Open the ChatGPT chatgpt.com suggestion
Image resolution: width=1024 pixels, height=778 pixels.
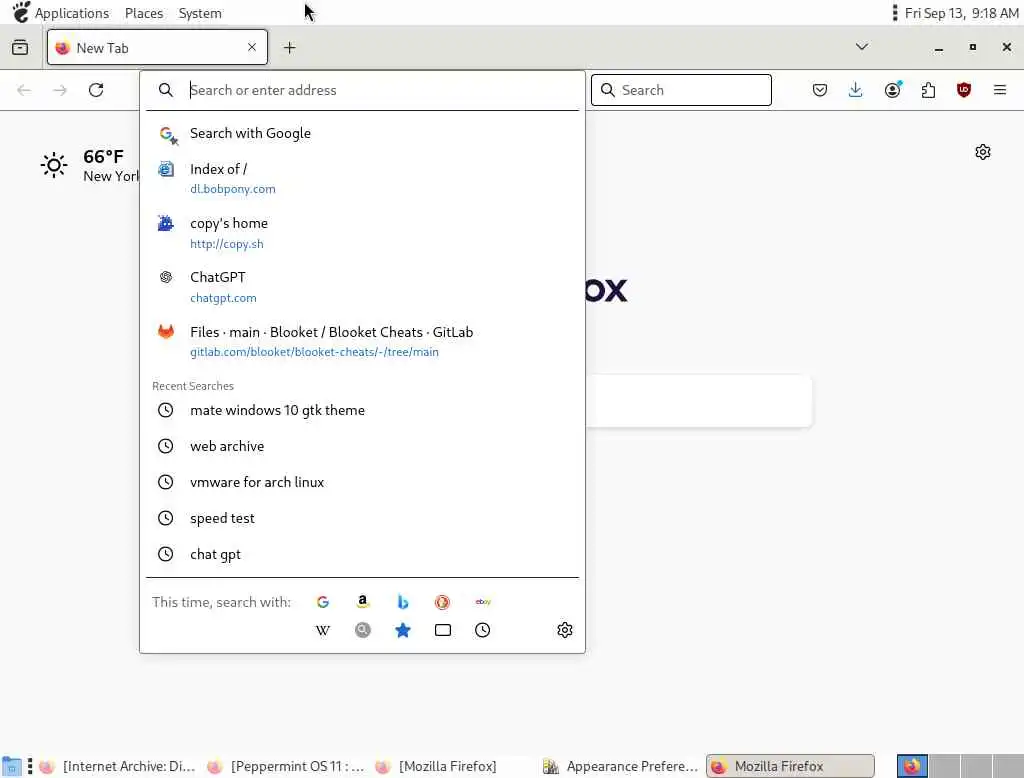click(362, 287)
